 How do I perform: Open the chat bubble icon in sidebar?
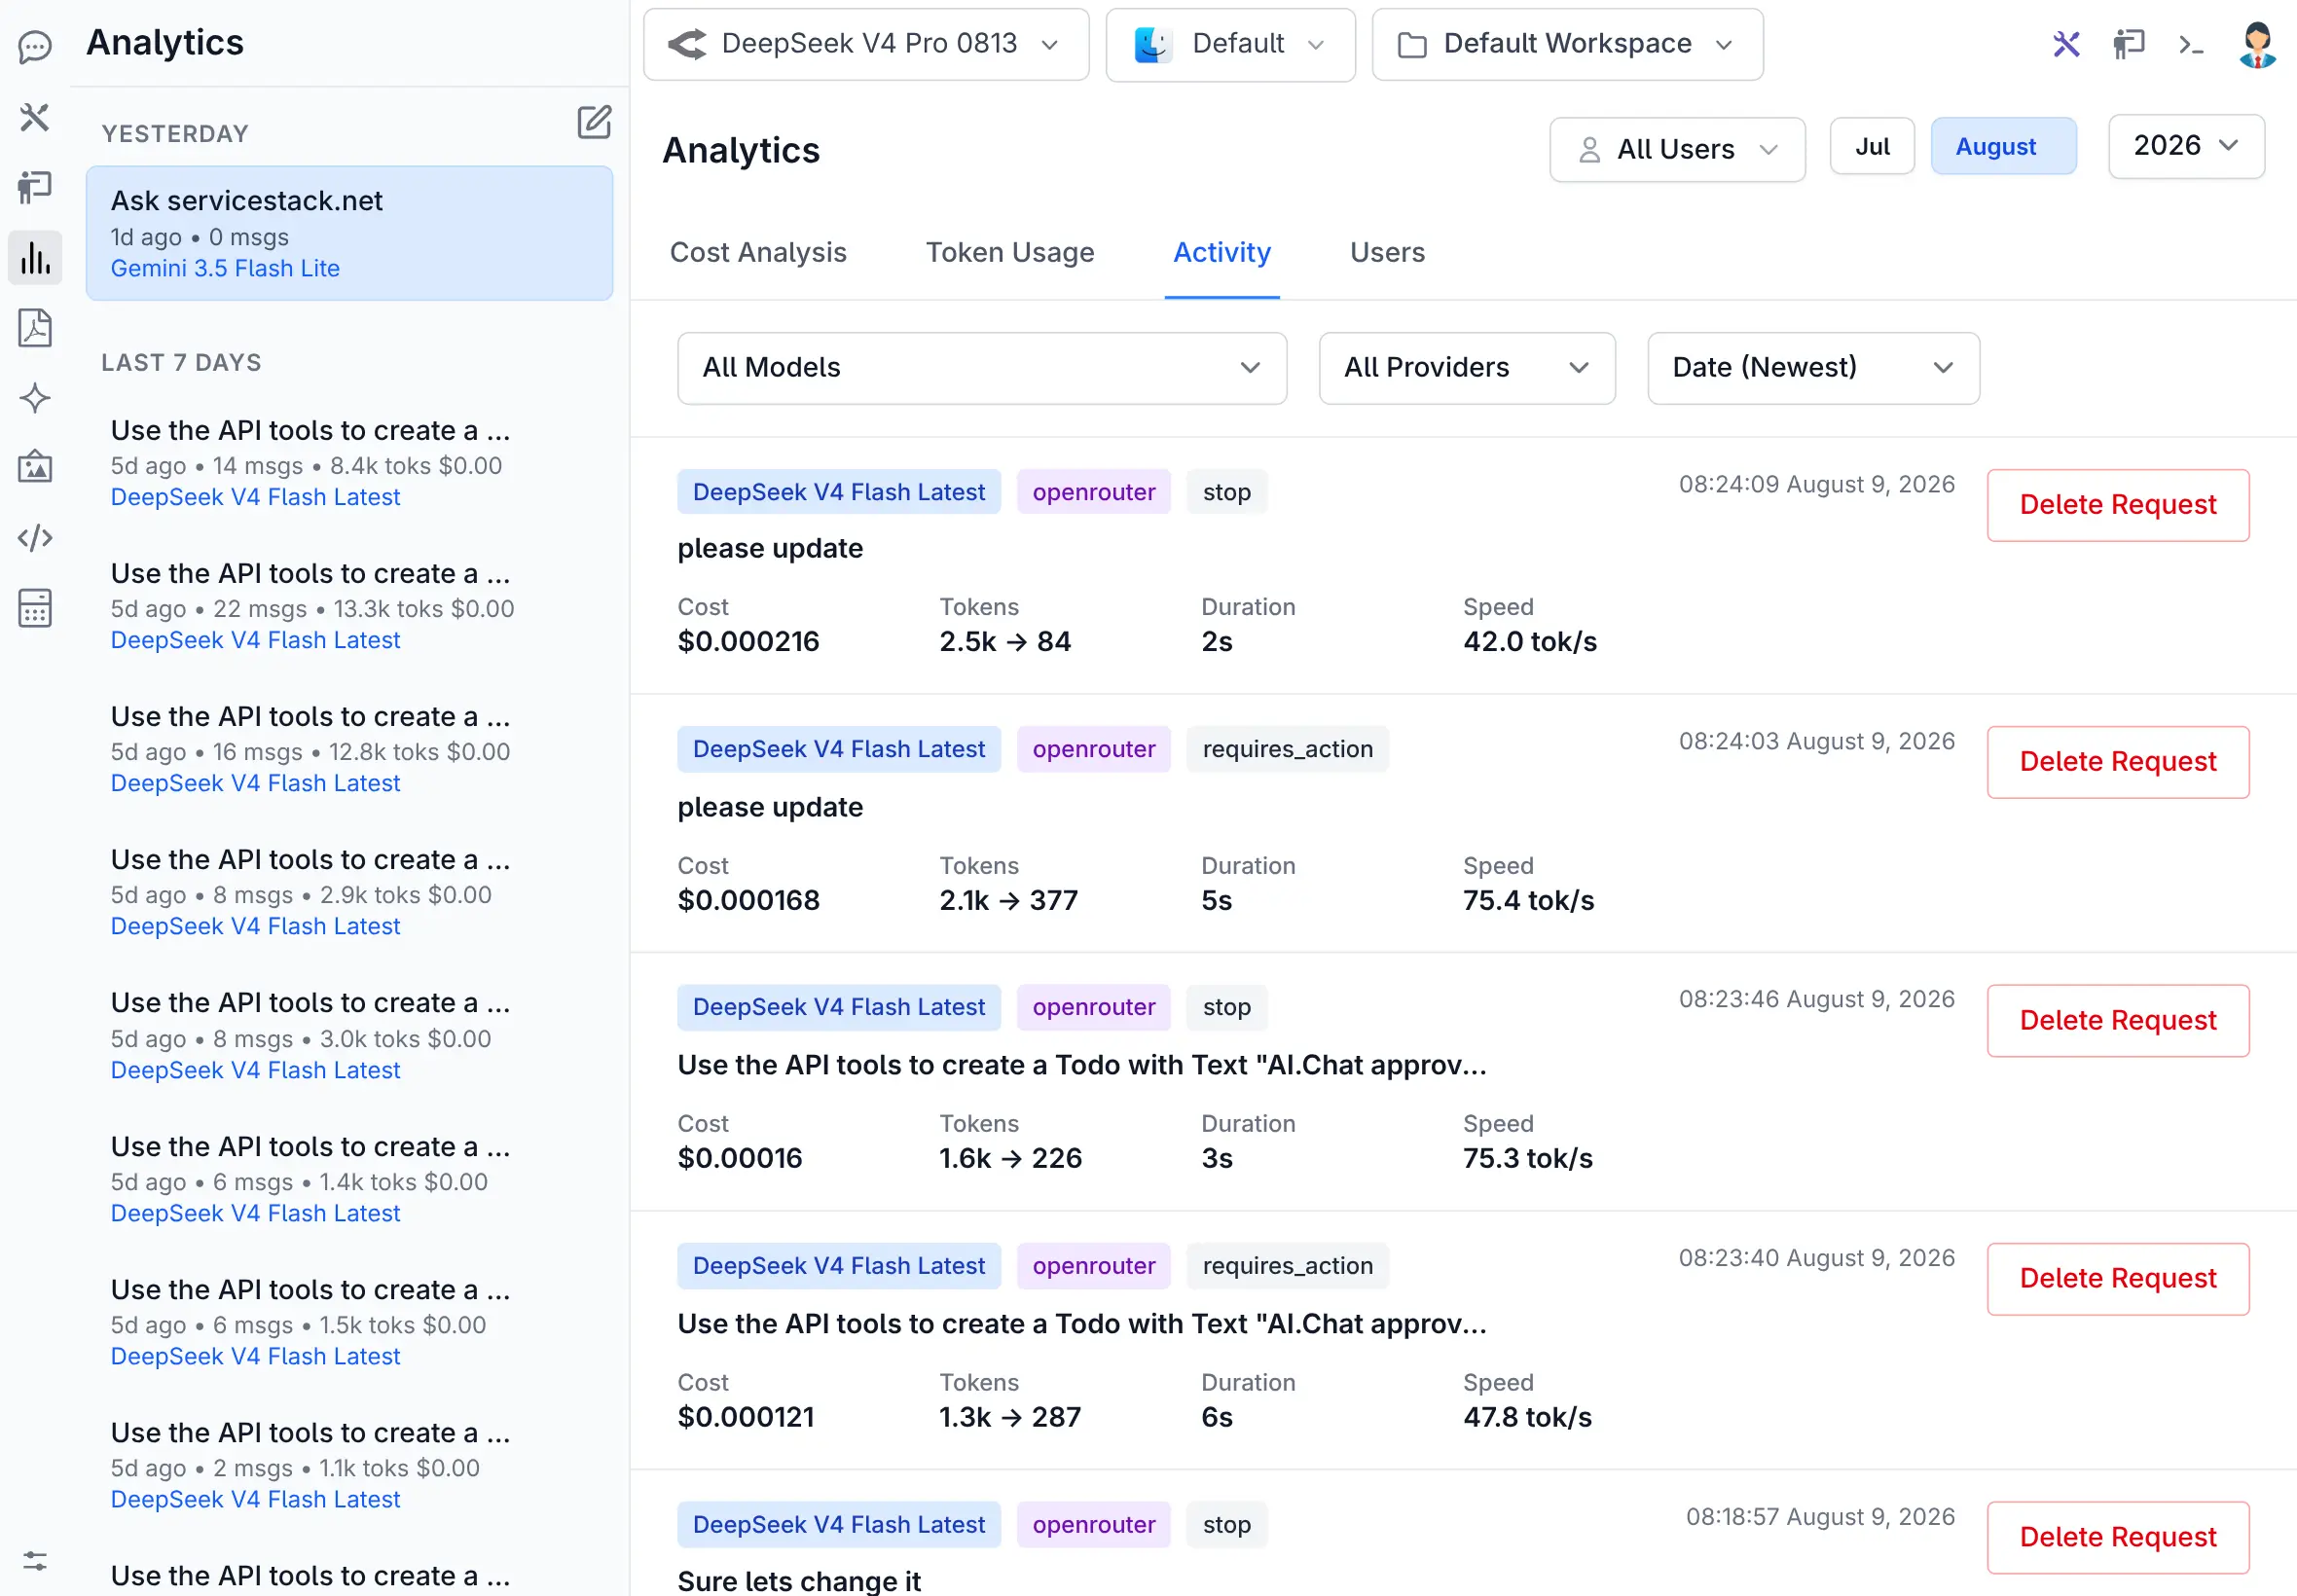tap(35, 46)
